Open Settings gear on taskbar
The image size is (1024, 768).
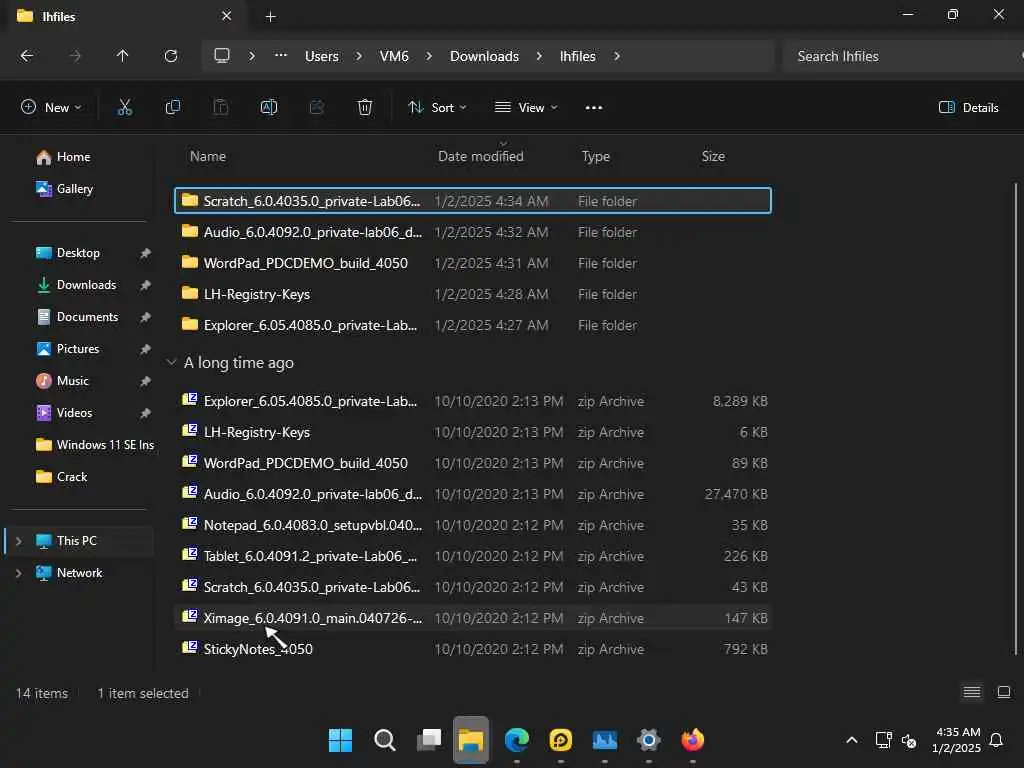coord(648,740)
